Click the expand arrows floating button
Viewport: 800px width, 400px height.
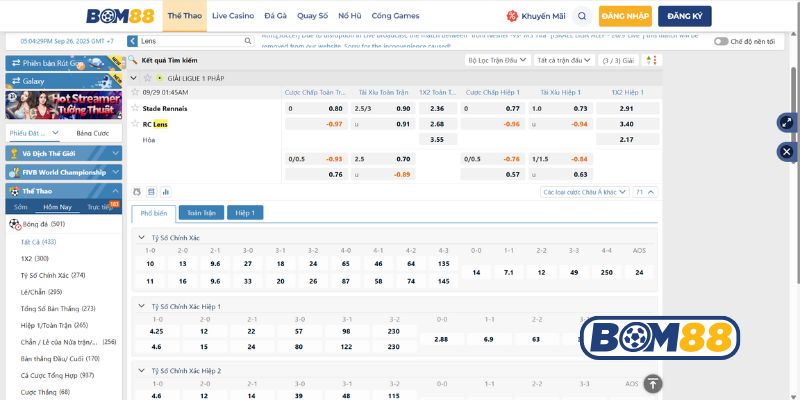786,122
